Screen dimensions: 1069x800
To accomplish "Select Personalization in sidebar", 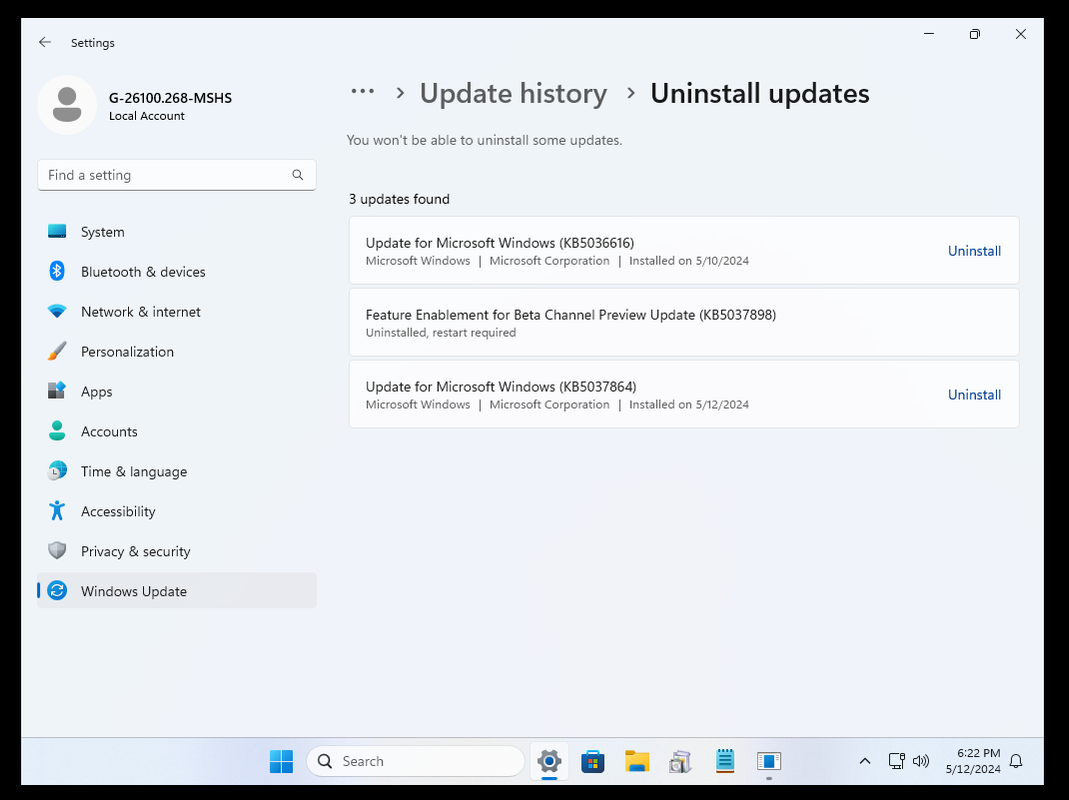I will pos(177,351).
